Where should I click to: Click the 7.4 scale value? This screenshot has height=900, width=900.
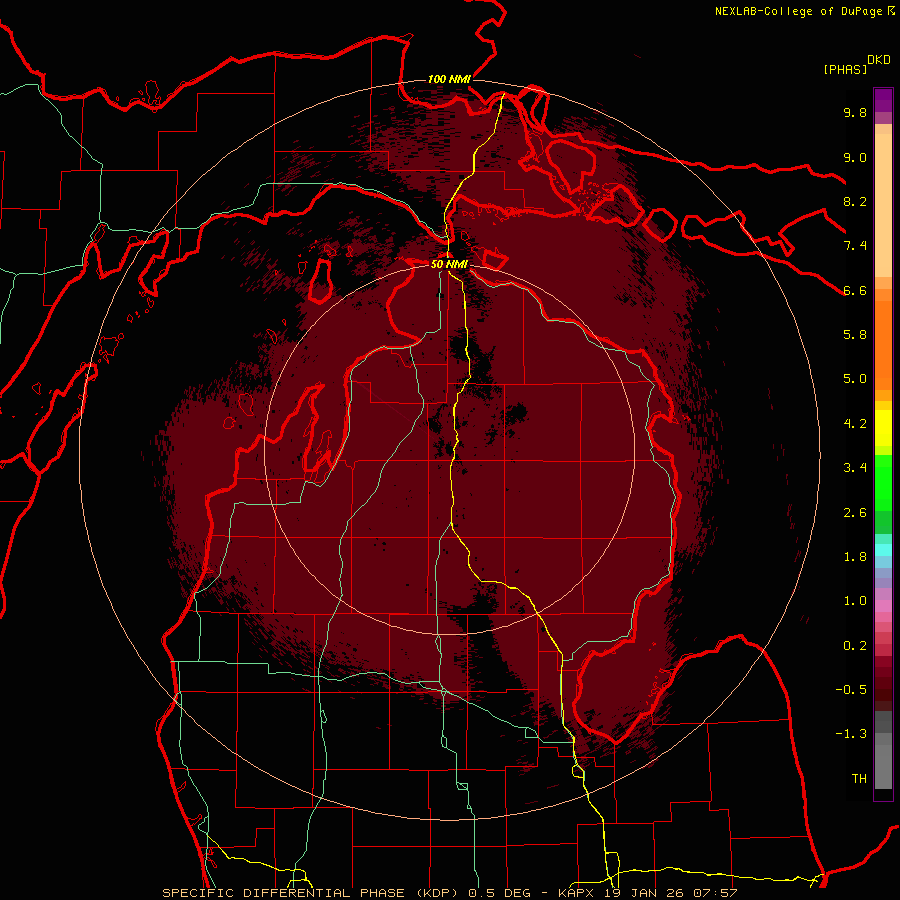855,246
